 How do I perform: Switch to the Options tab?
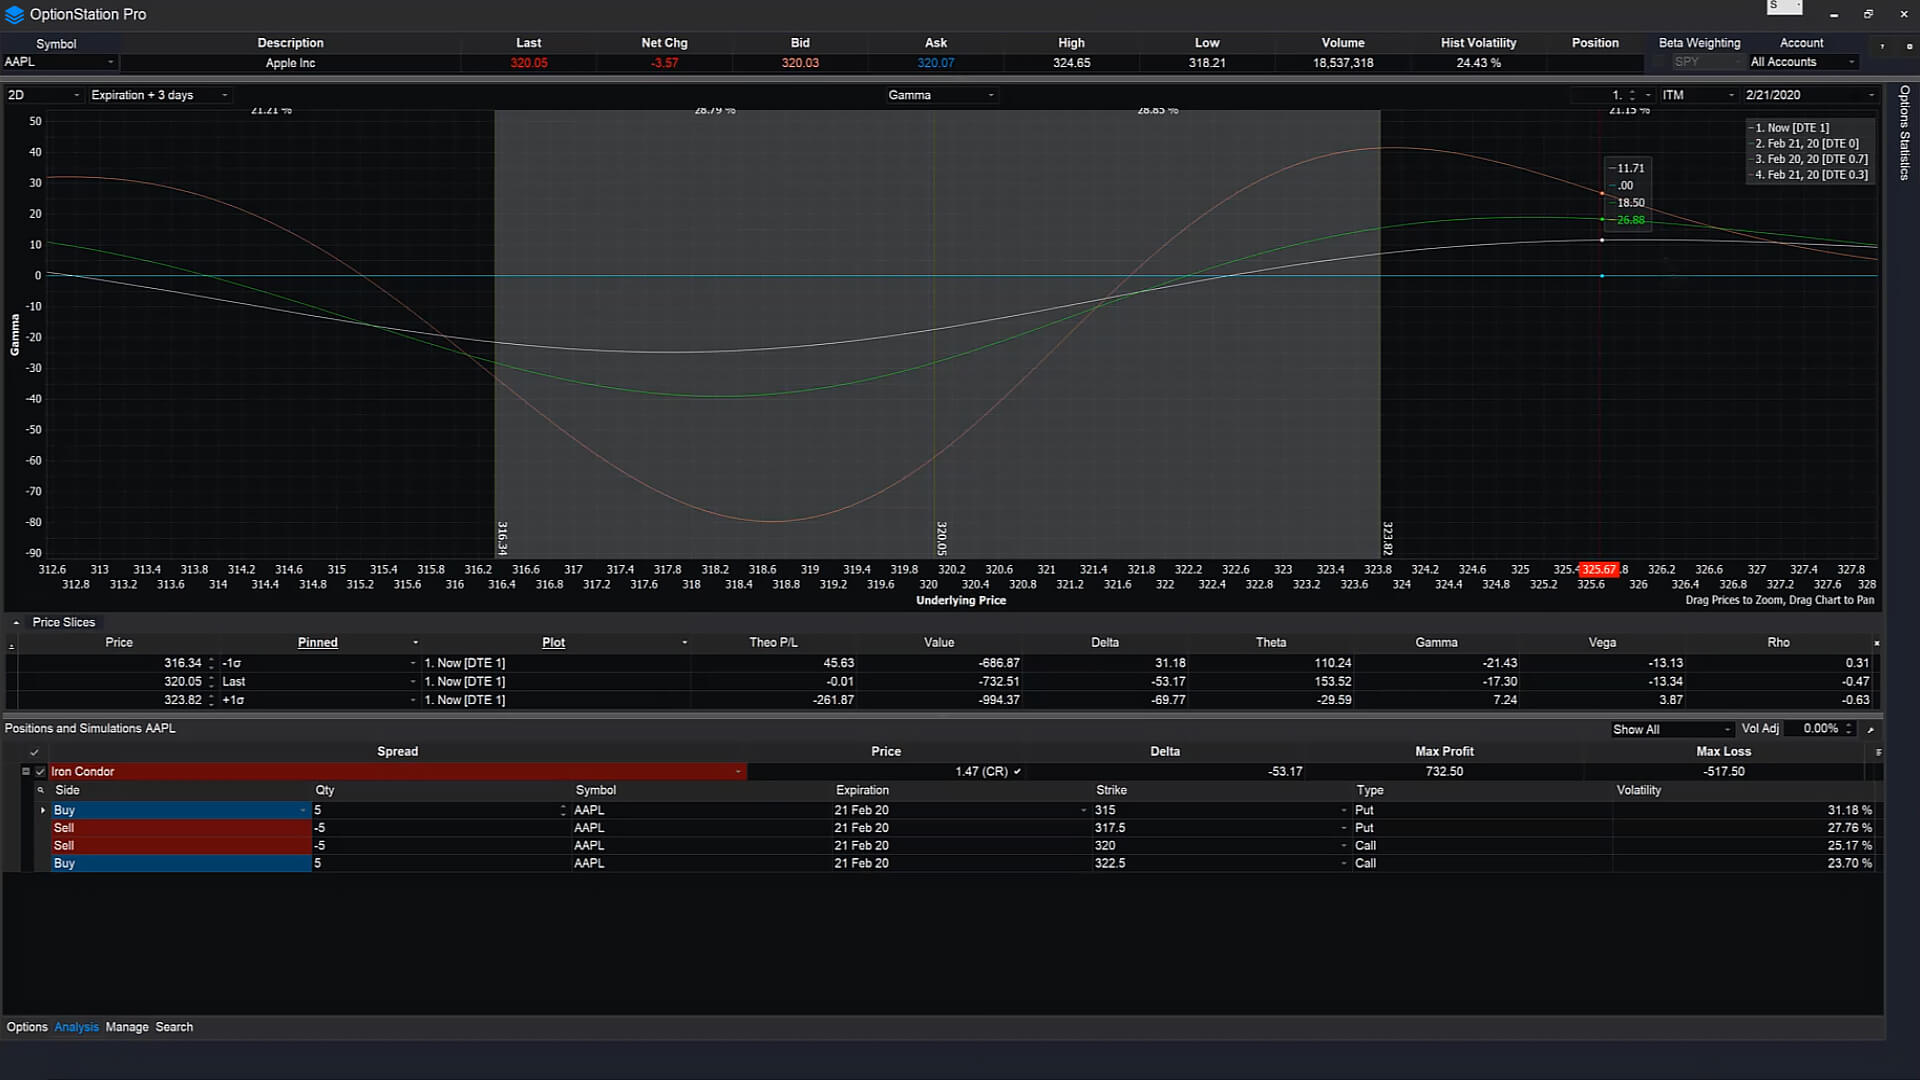[27, 1026]
